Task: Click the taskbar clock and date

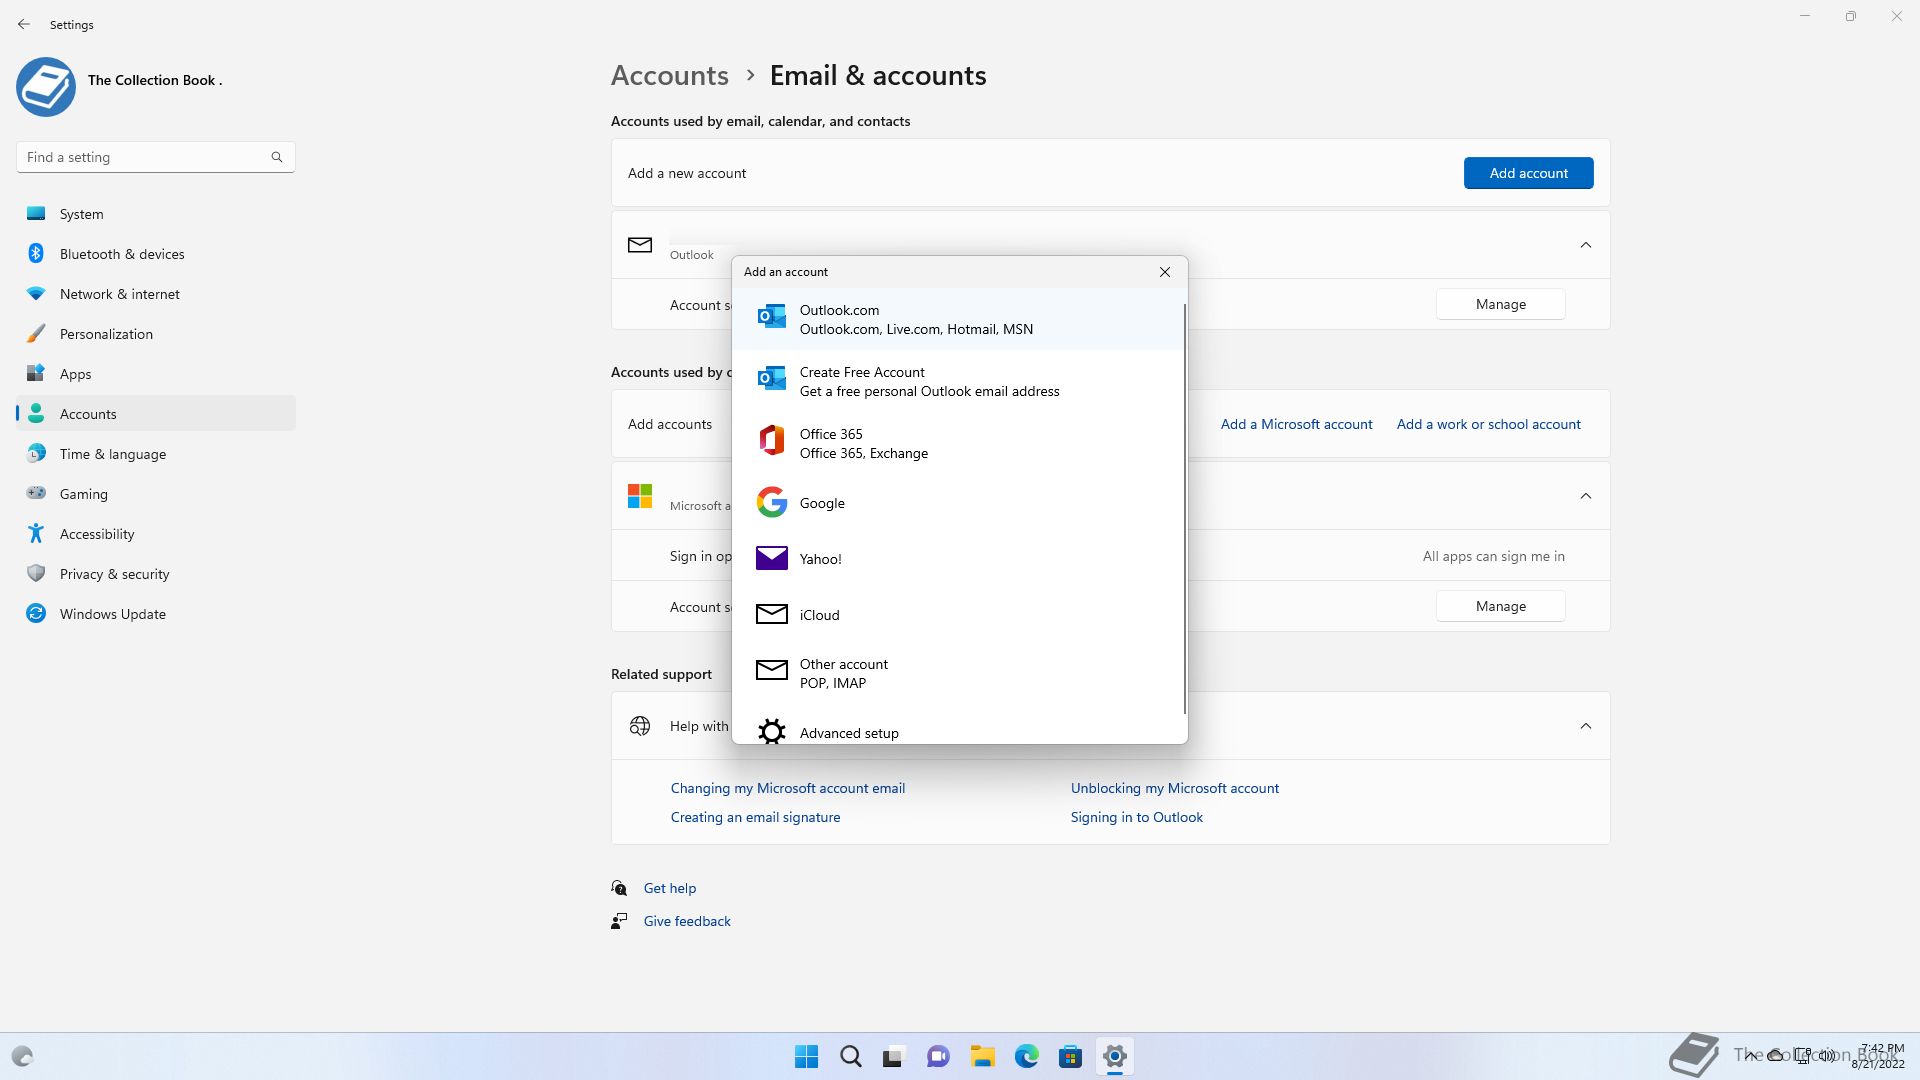Action: pyautogui.click(x=1878, y=1056)
